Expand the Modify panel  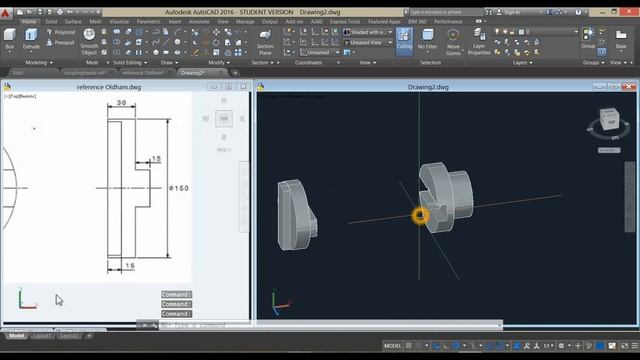(x=219, y=62)
